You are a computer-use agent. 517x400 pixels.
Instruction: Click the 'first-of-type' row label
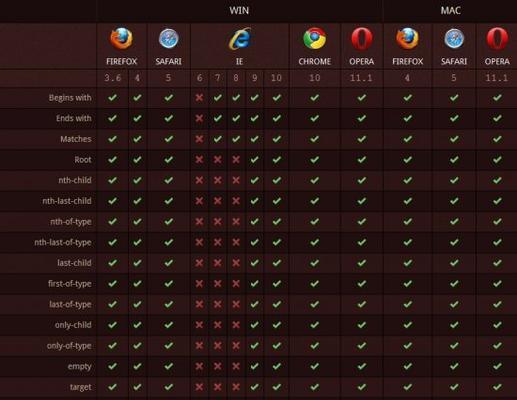click(70, 284)
